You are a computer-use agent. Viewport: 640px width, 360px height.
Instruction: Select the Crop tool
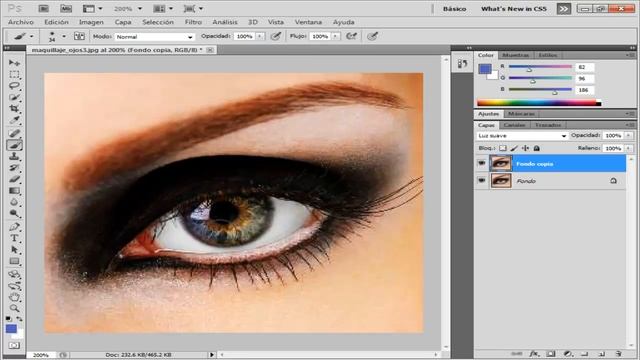pyautogui.click(x=14, y=109)
